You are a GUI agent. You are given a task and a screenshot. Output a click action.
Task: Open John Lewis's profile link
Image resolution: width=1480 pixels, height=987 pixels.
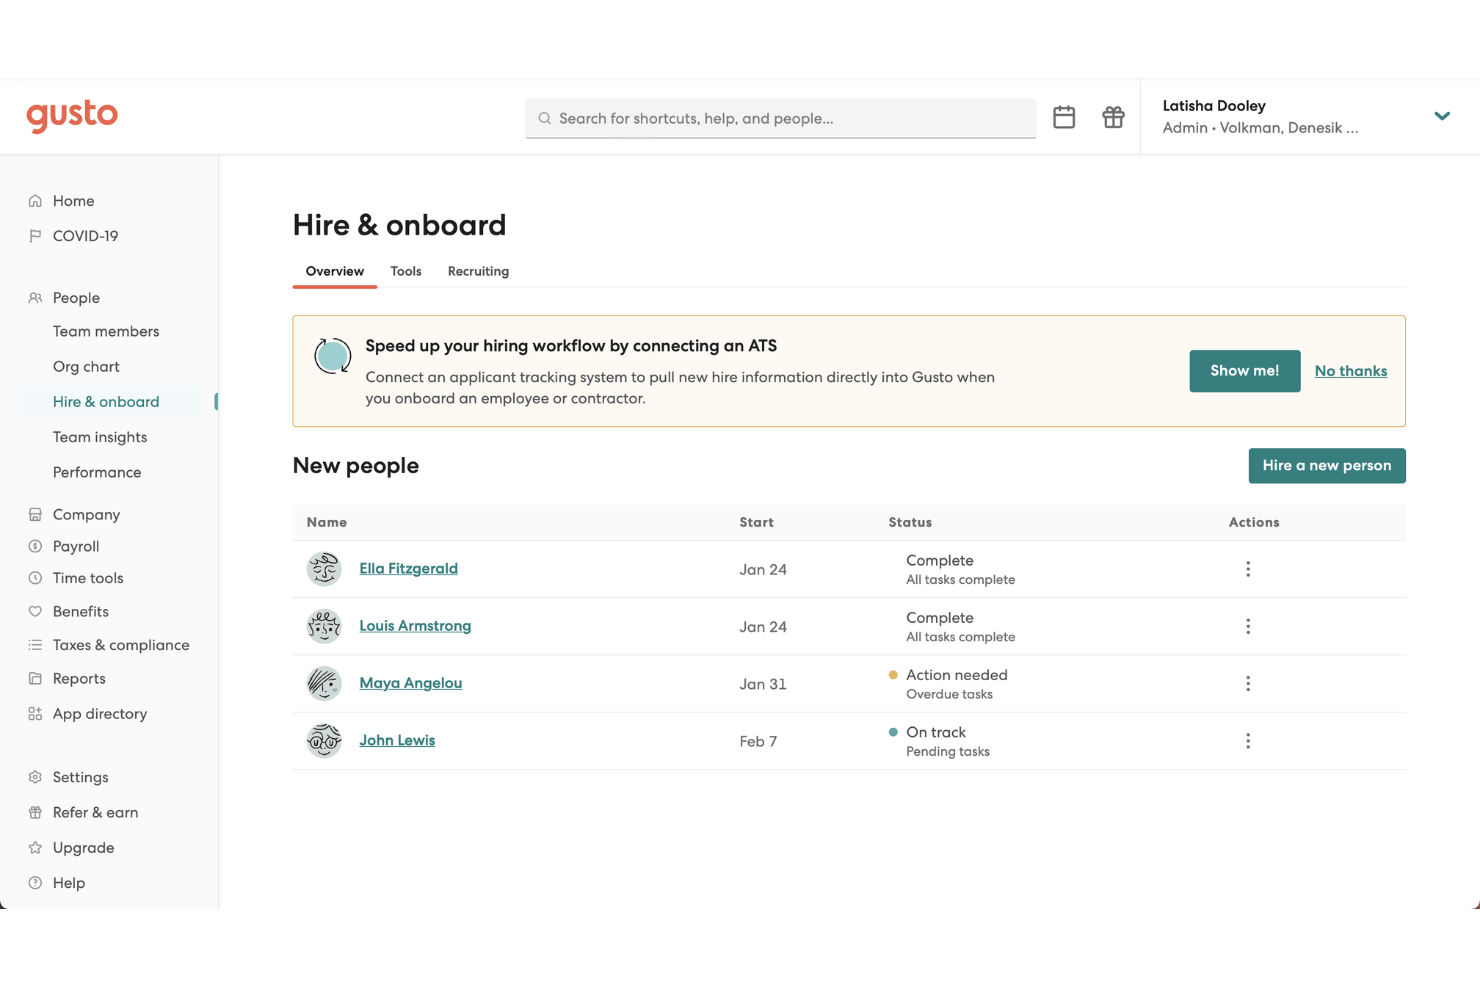[x=397, y=741]
